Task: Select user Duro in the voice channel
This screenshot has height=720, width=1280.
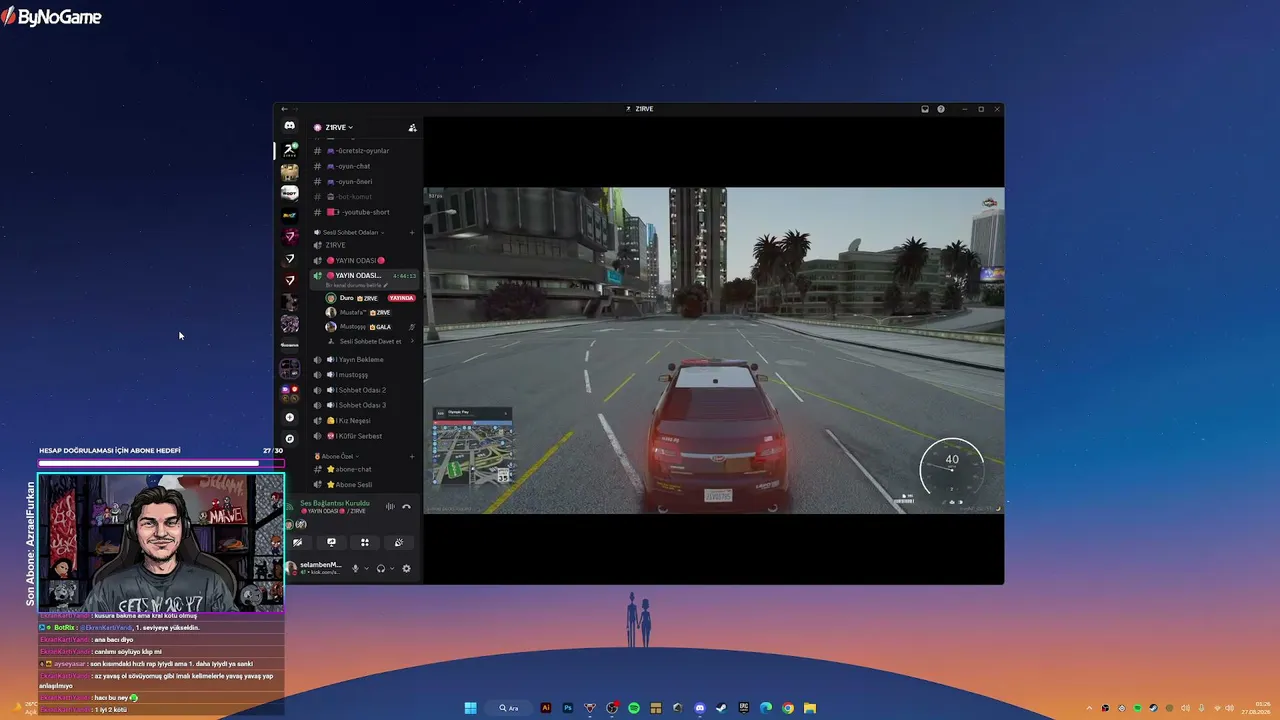Action: click(x=371, y=298)
